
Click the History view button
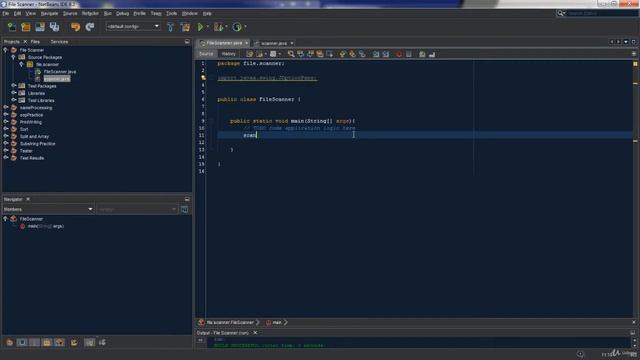229,54
